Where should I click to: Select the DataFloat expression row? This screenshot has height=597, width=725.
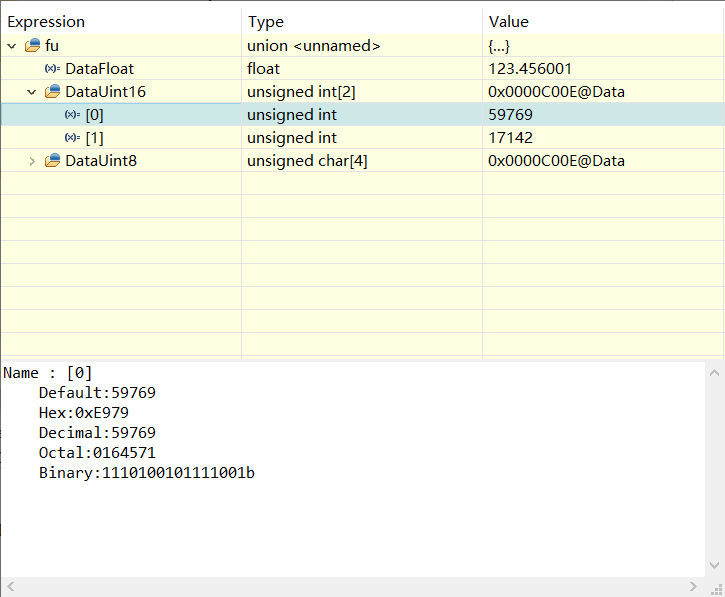[x=99, y=69]
